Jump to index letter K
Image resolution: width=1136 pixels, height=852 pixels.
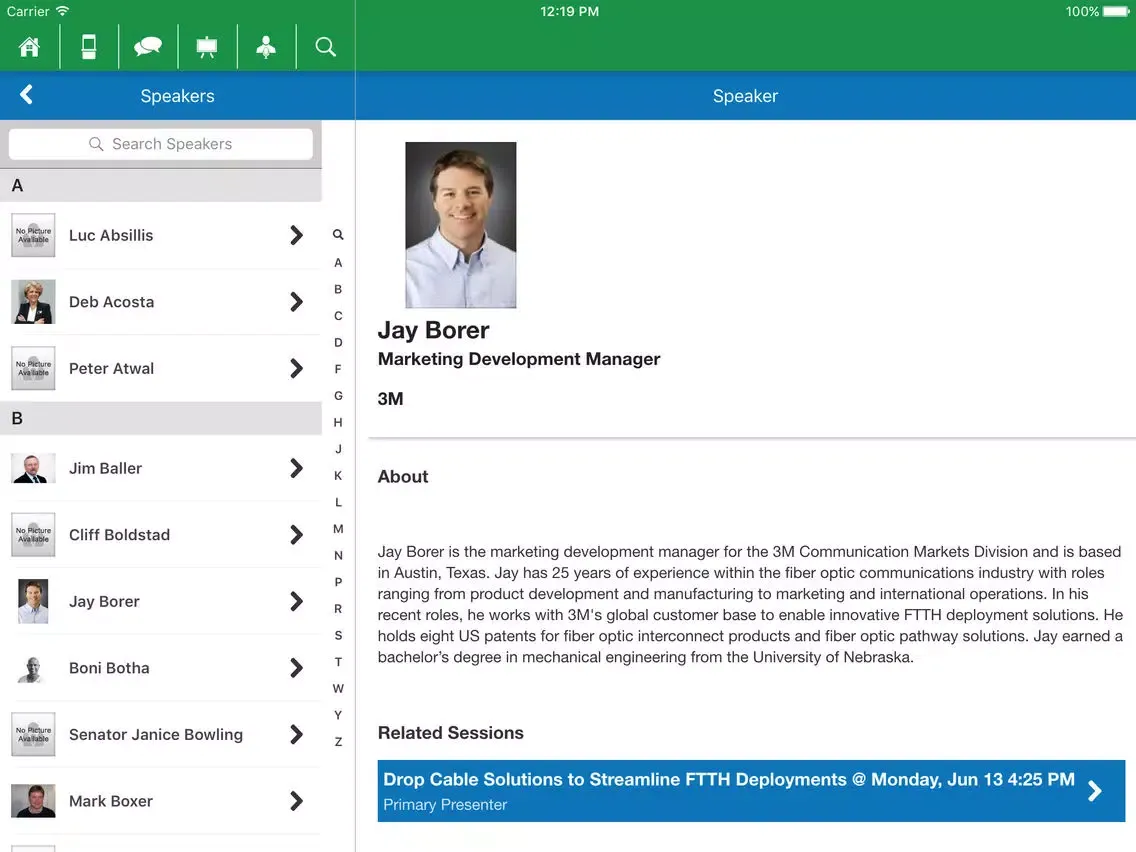[x=338, y=476]
